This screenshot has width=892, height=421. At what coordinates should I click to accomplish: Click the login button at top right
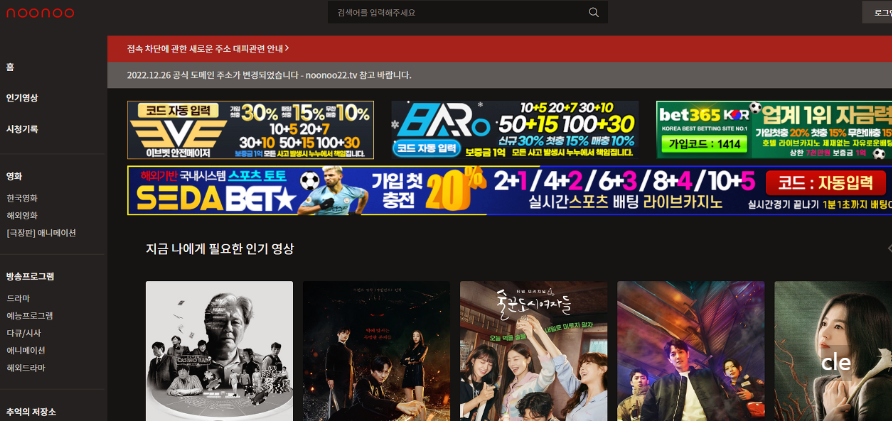tap(879, 12)
